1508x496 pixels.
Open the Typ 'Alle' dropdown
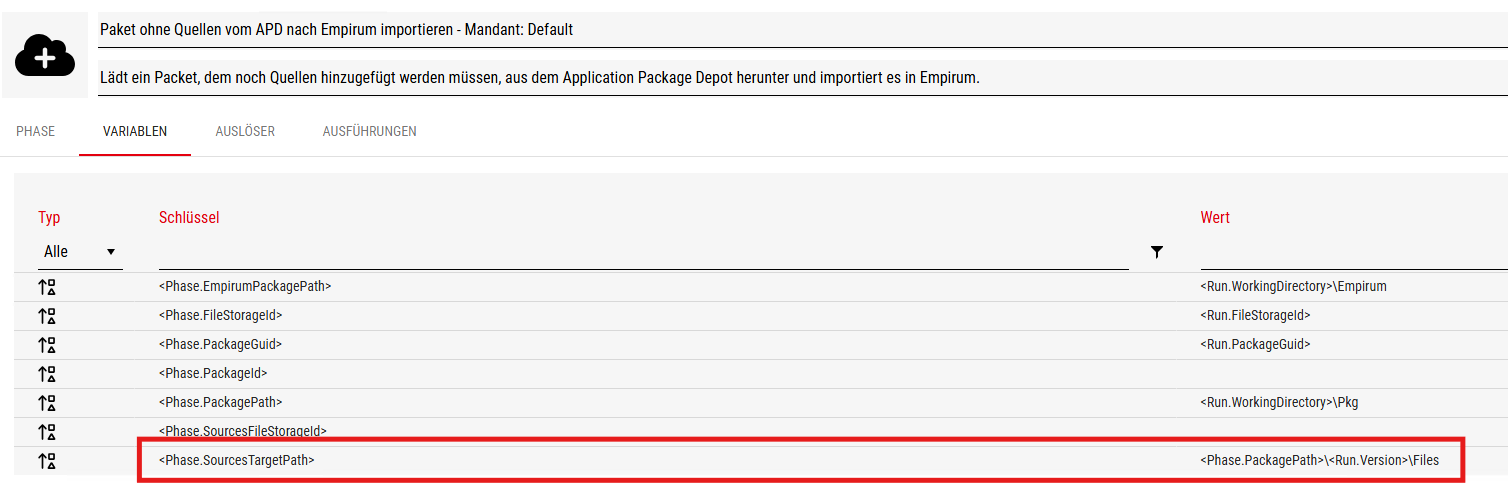(80, 252)
